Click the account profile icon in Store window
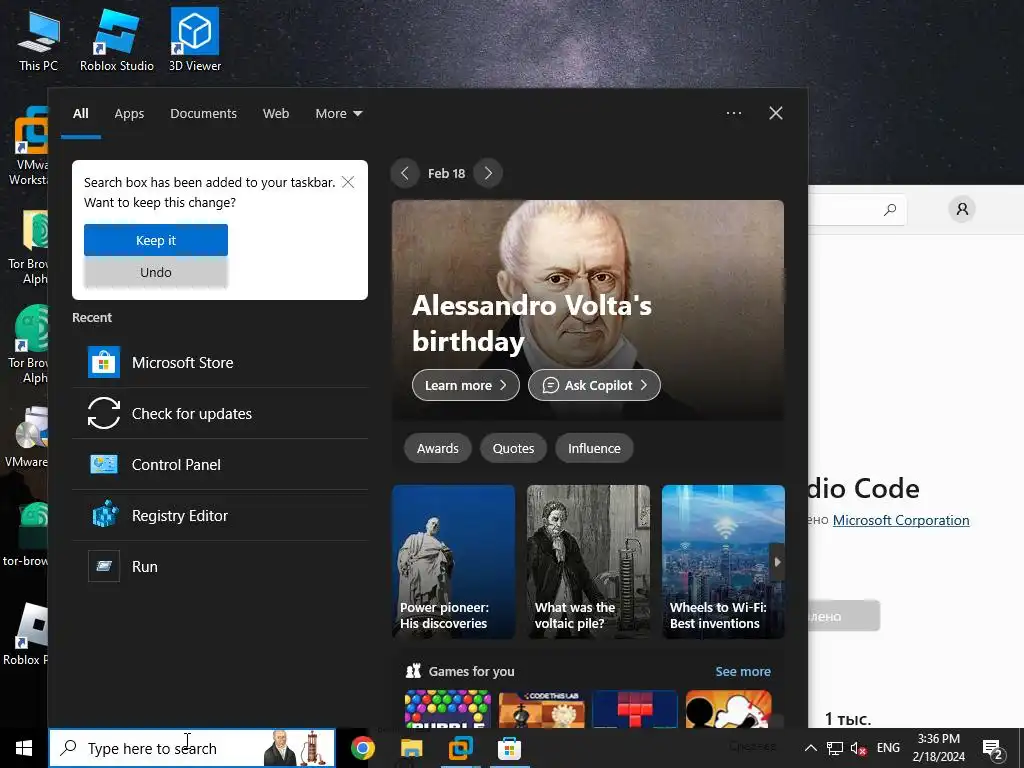 click(x=962, y=209)
